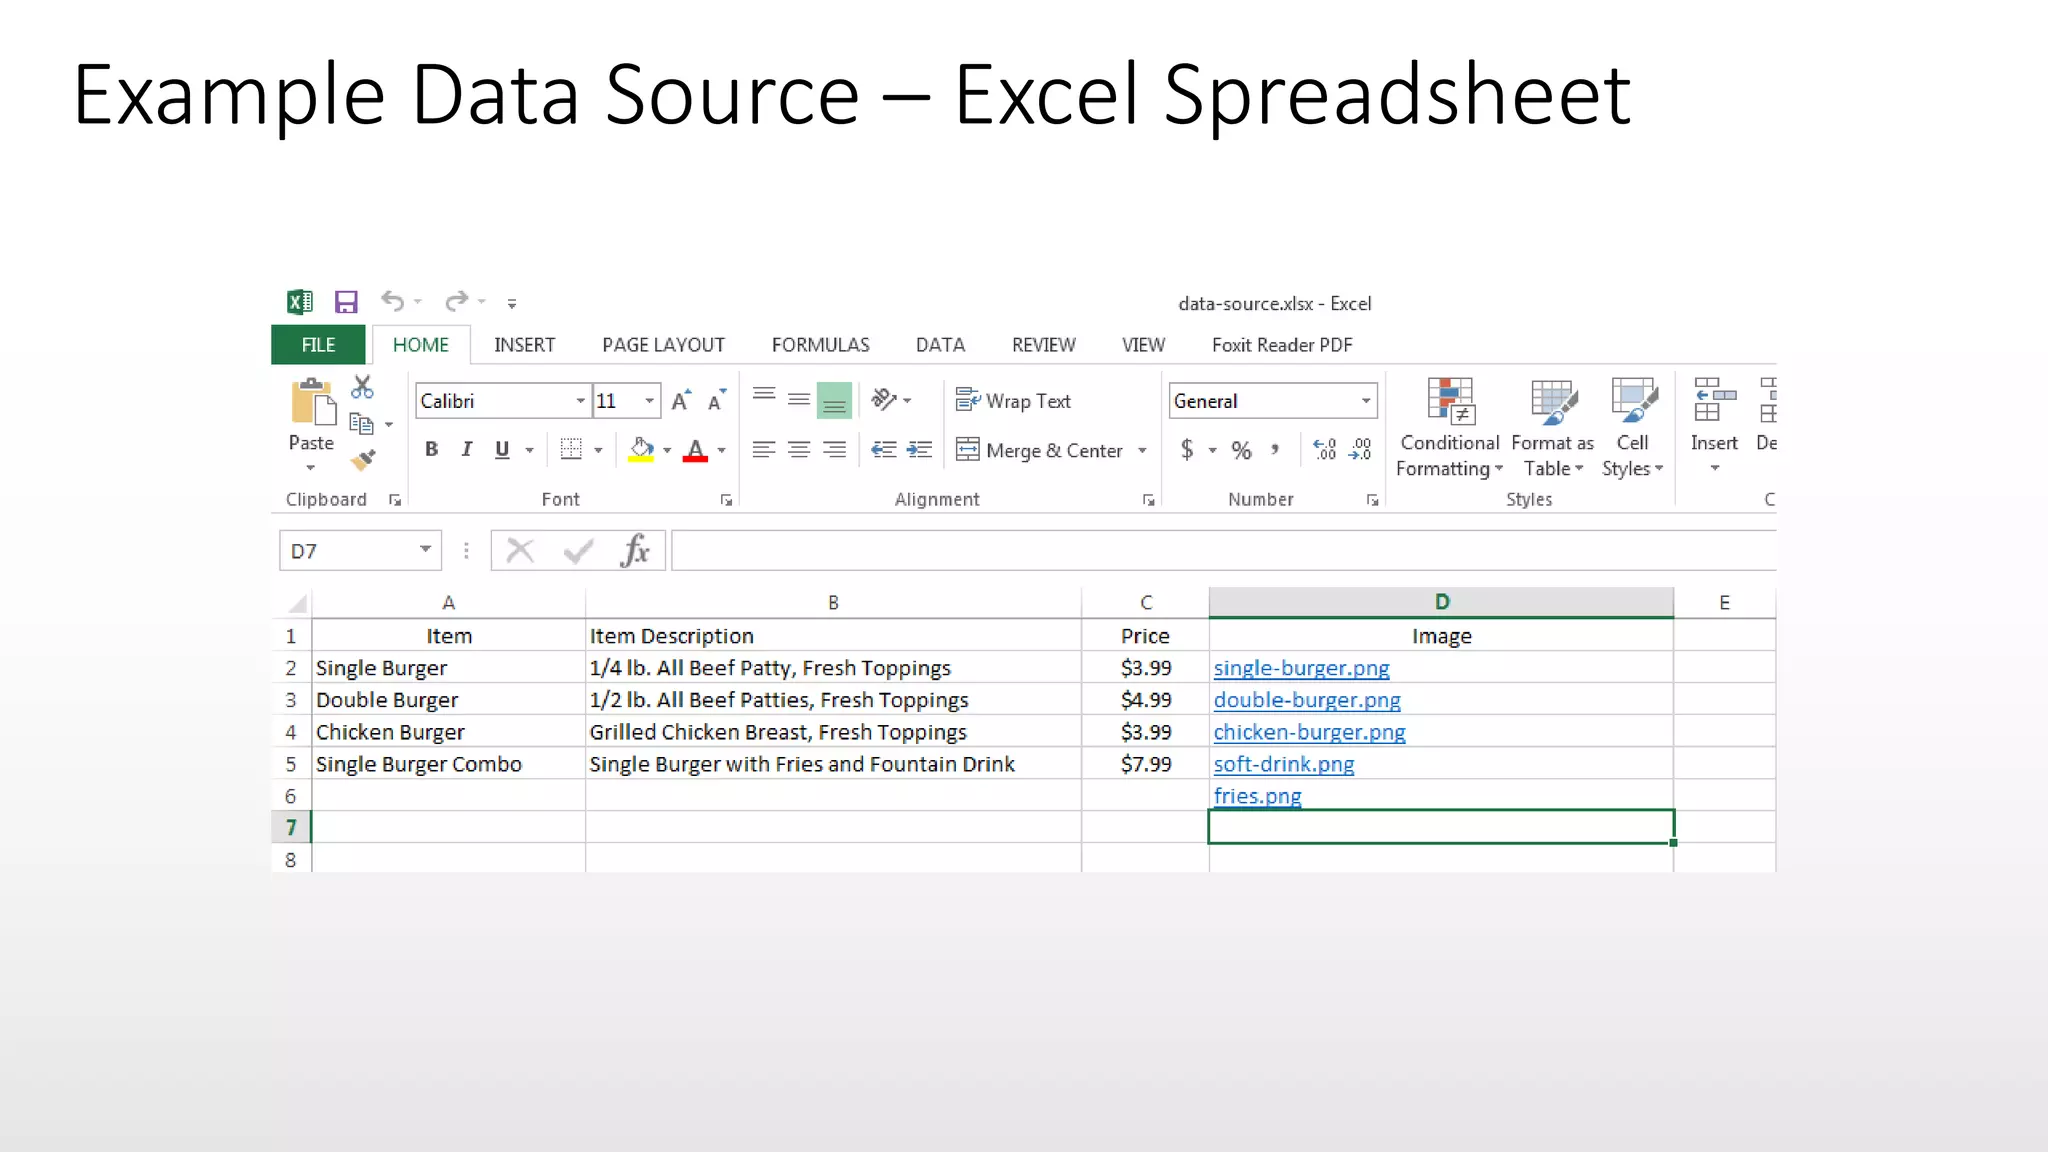Click the Paste clipboard icon
The width and height of the screenshot is (2048, 1152).
point(312,402)
